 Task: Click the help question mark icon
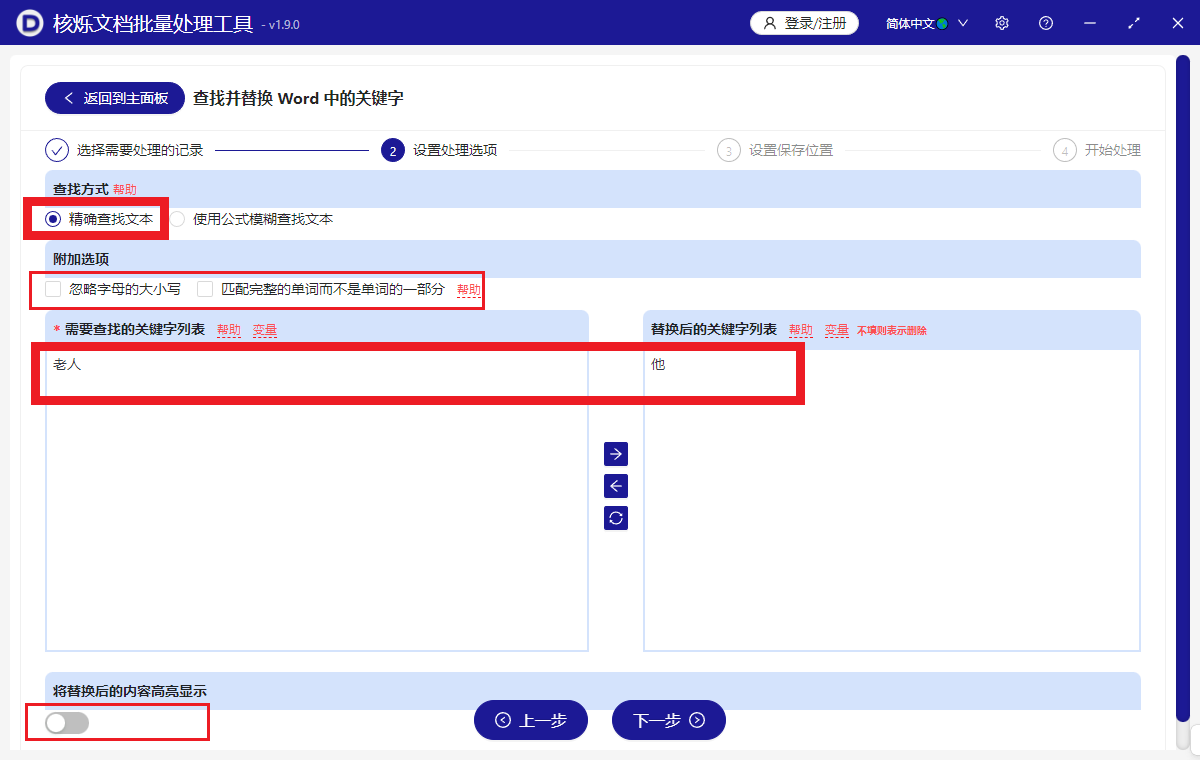[x=1045, y=22]
